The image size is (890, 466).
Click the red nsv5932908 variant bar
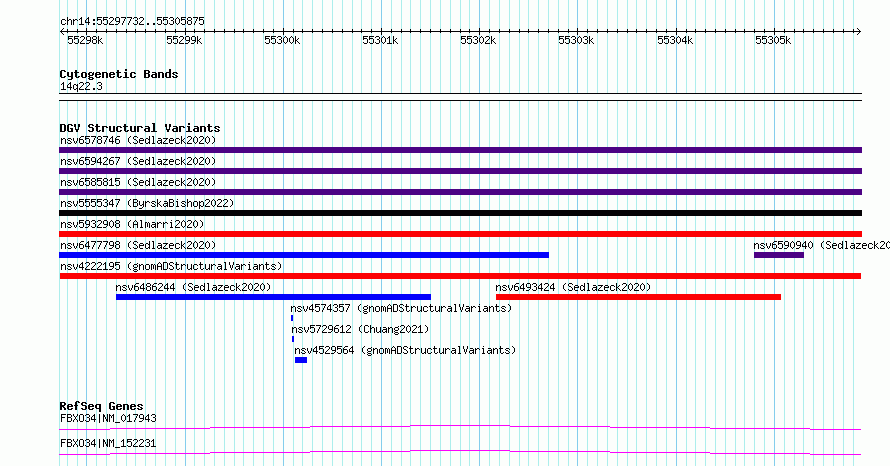click(460, 234)
